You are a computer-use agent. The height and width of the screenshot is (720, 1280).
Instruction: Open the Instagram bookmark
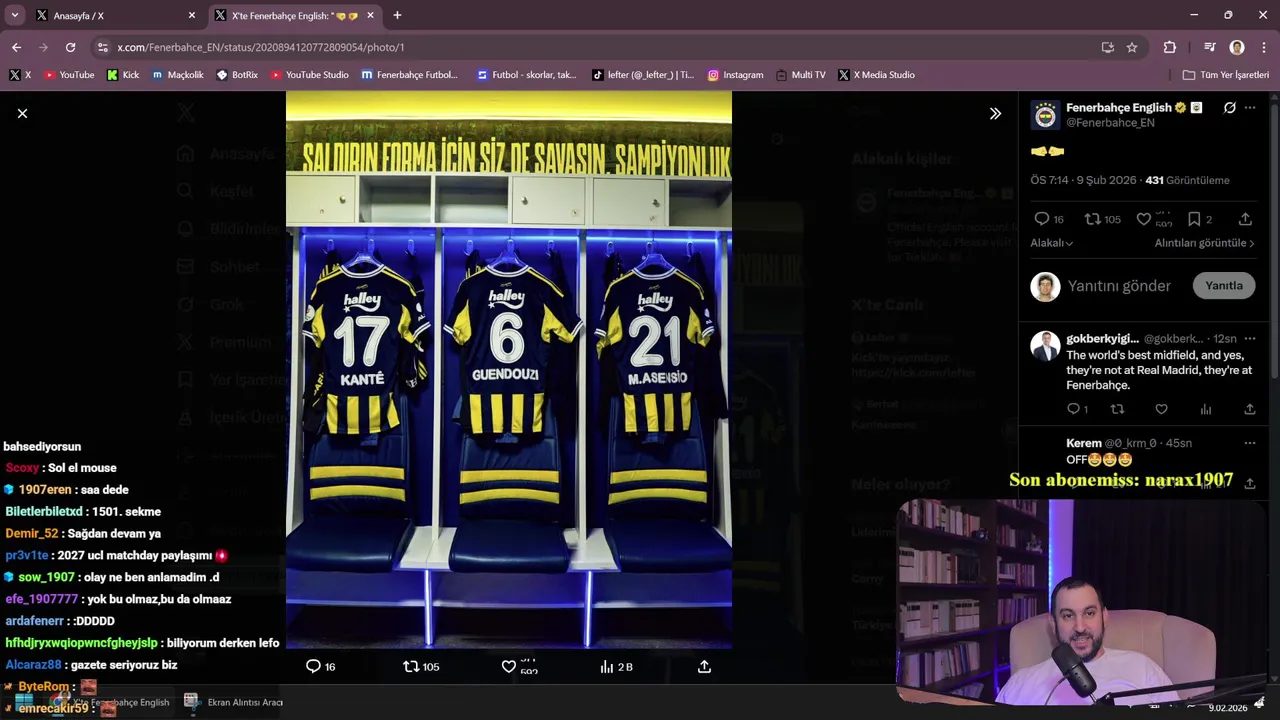735,75
